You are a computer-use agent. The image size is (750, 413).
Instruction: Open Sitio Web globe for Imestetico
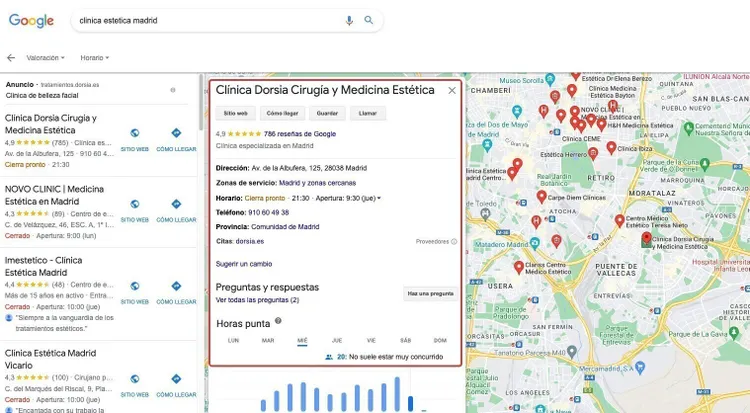point(135,286)
